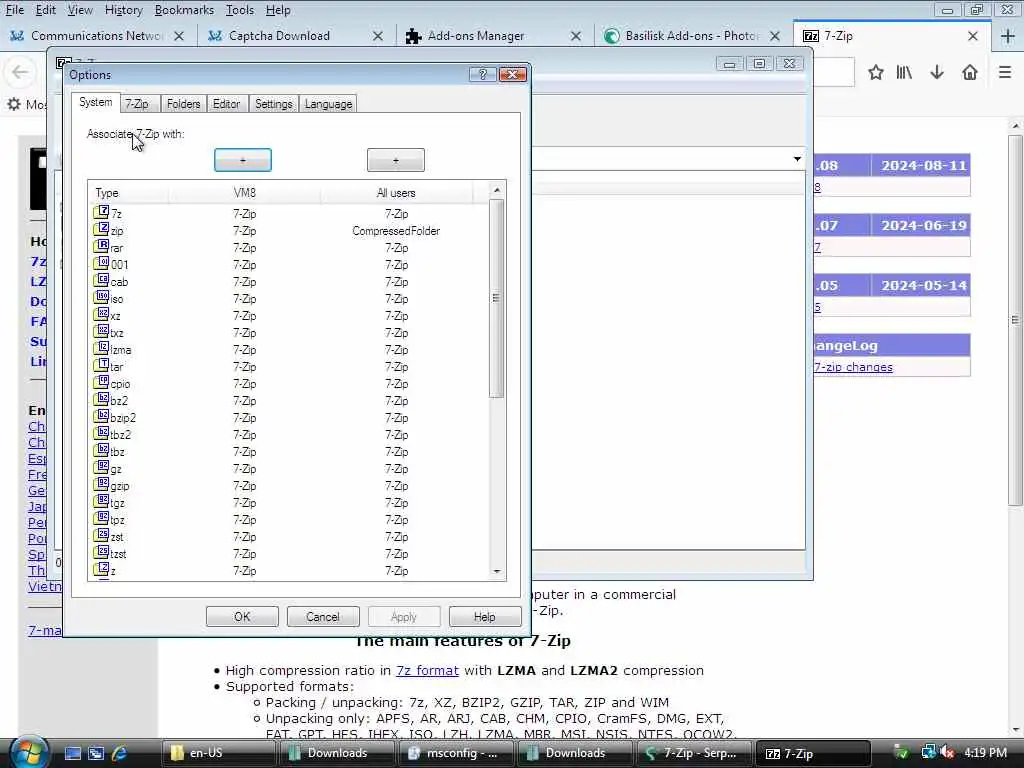Select the gzip file type icon
This screenshot has width=1024, height=768.
101,484
